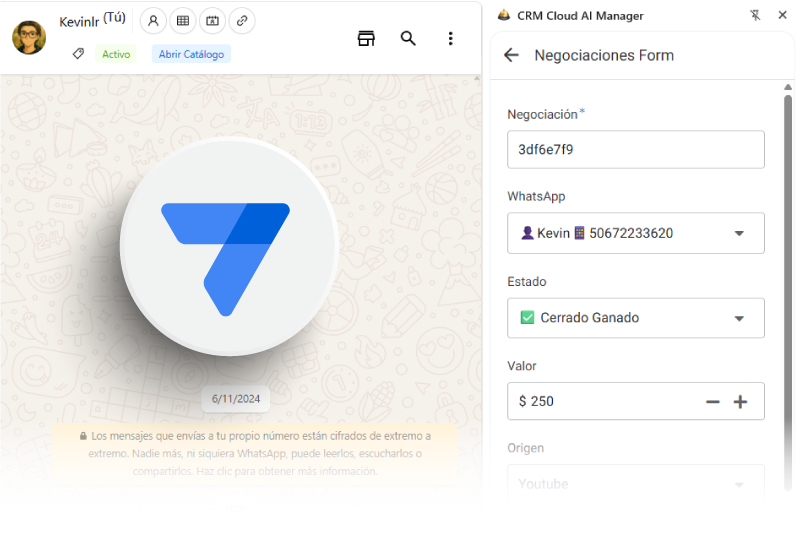Click the large AppSheet logo image
The height and width of the screenshot is (534, 800).
(230, 246)
